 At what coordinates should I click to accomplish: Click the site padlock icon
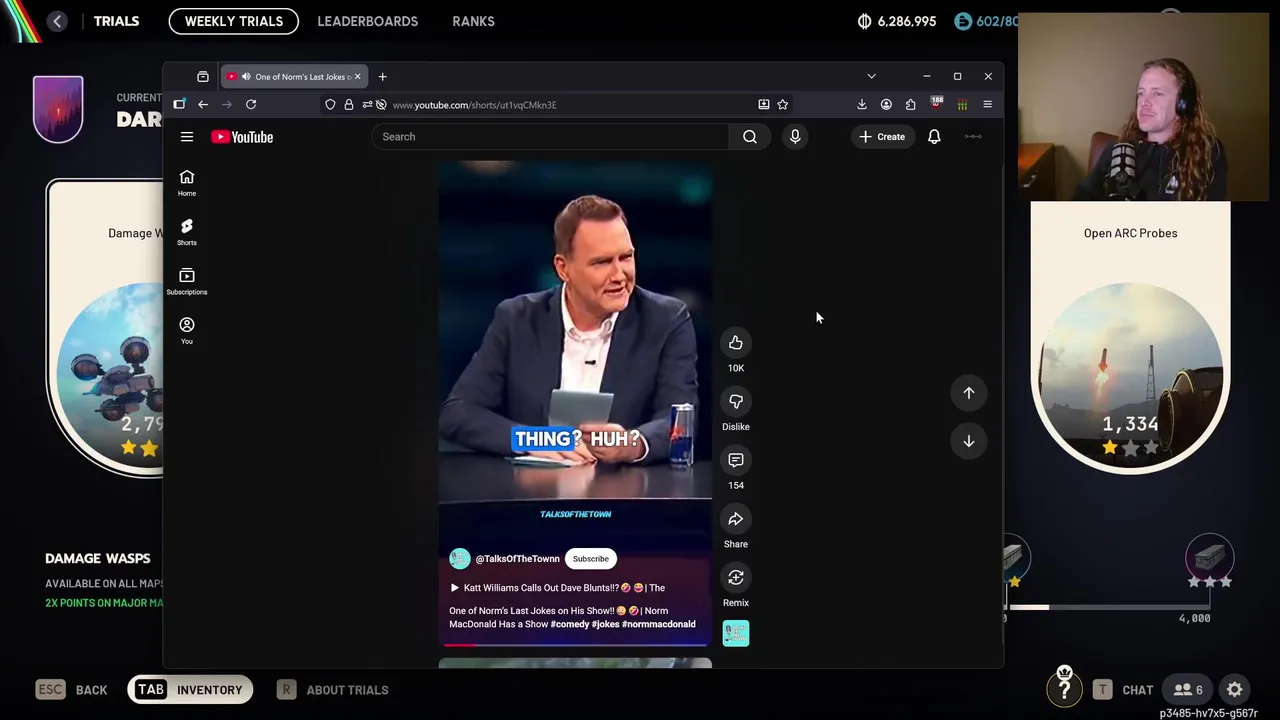point(349,104)
